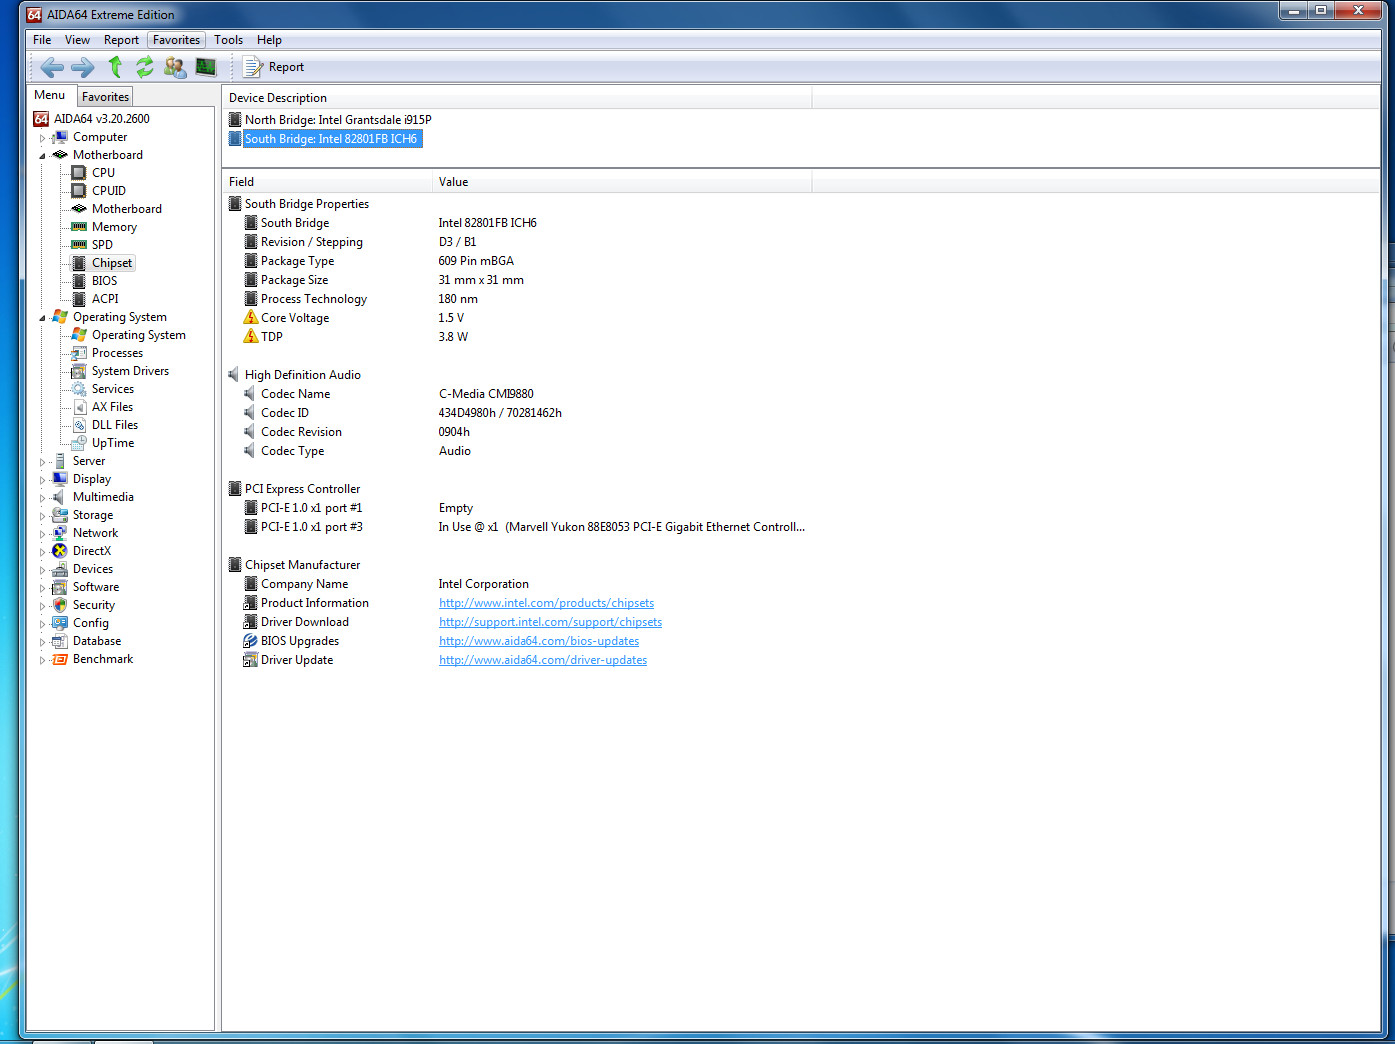Open the SPD item in the tree
The height and width of the screenshot is (1044, 1395).
(x=102, y=245)
